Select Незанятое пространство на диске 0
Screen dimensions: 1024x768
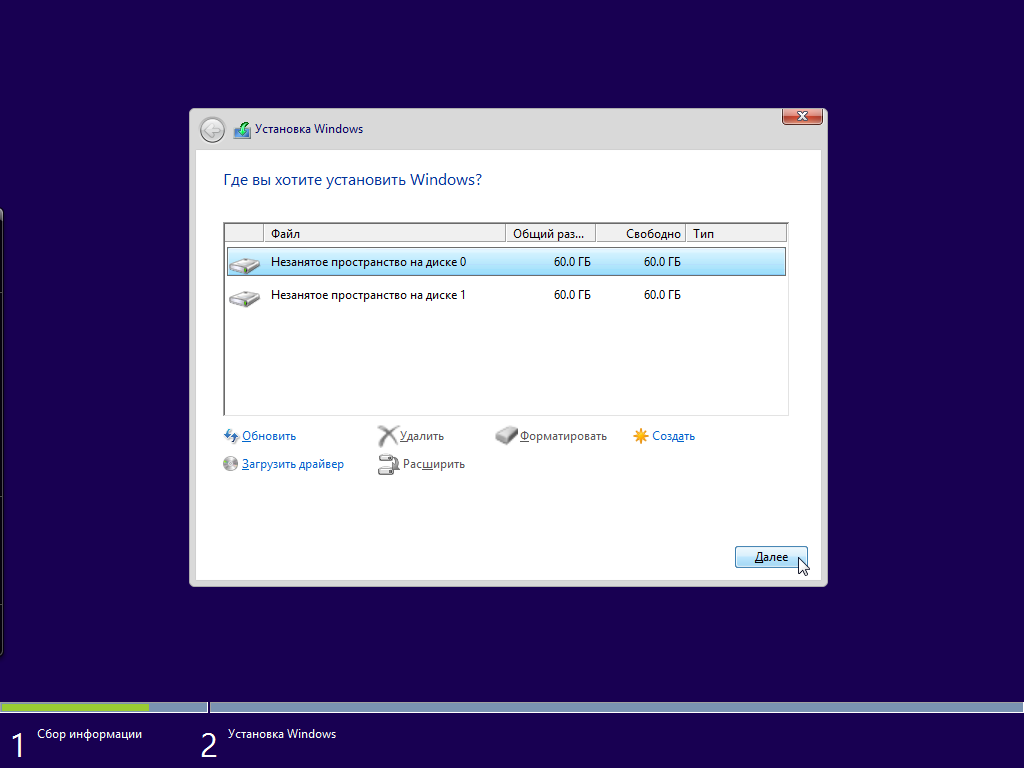tap(506, 262)
